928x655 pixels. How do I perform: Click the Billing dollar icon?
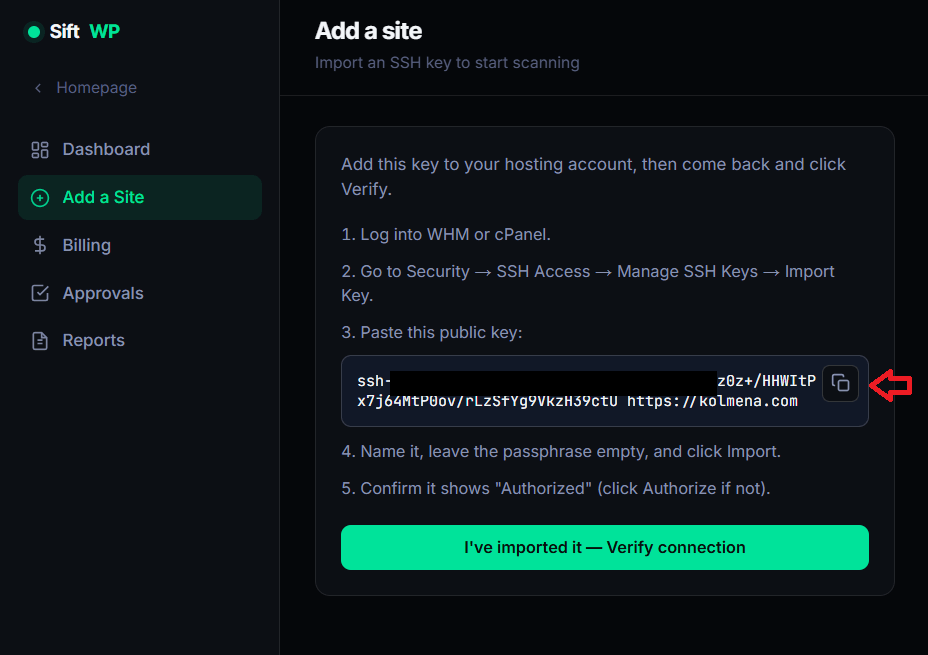tap(40, 245)
